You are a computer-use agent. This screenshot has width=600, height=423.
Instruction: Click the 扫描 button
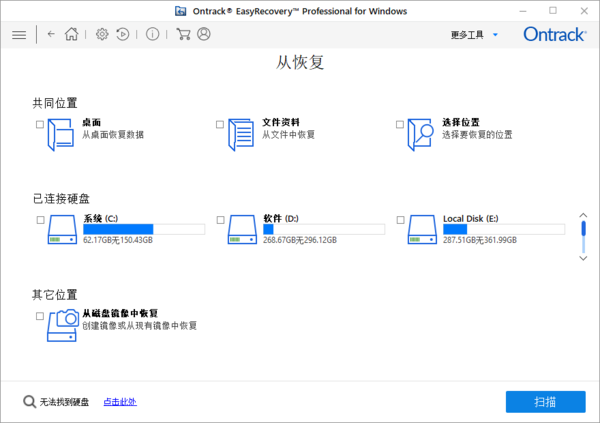click(545, 401)
